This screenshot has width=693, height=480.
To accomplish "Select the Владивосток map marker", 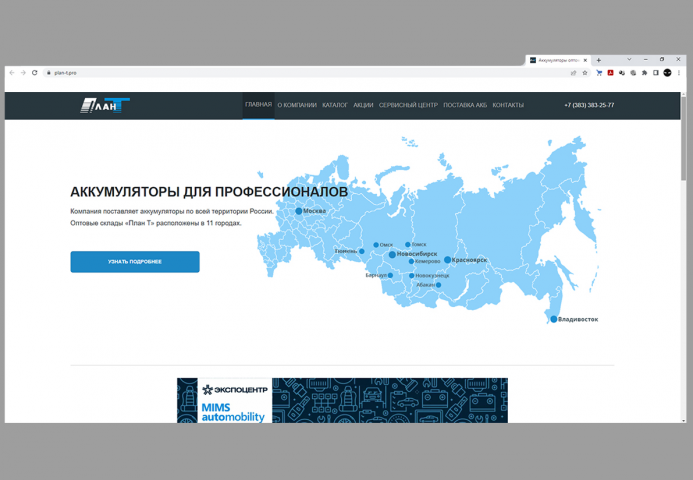I will click(x=554, y=319).
